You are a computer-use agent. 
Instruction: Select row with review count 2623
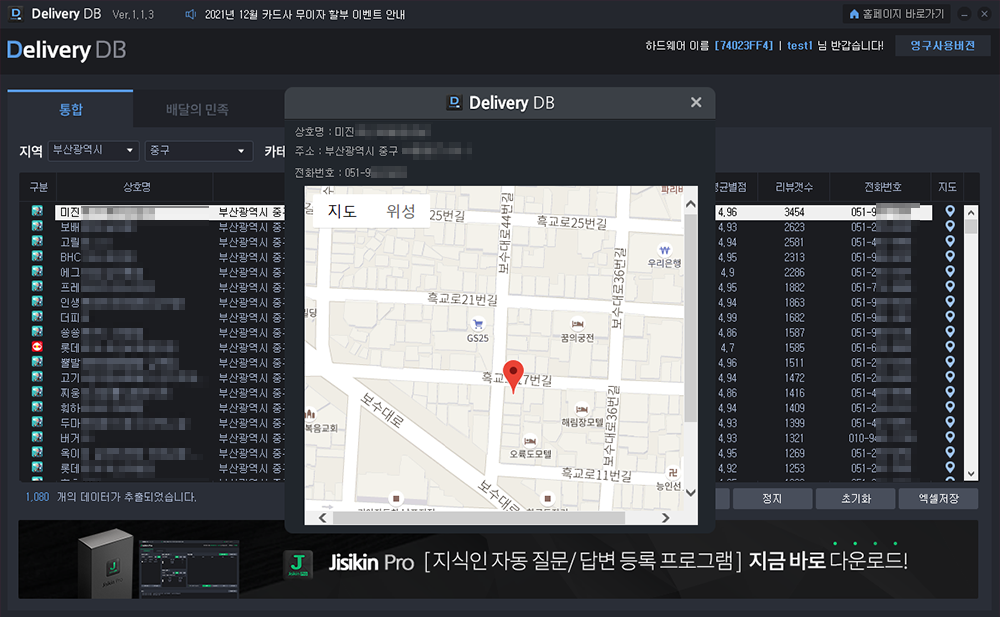pos(794,227)
